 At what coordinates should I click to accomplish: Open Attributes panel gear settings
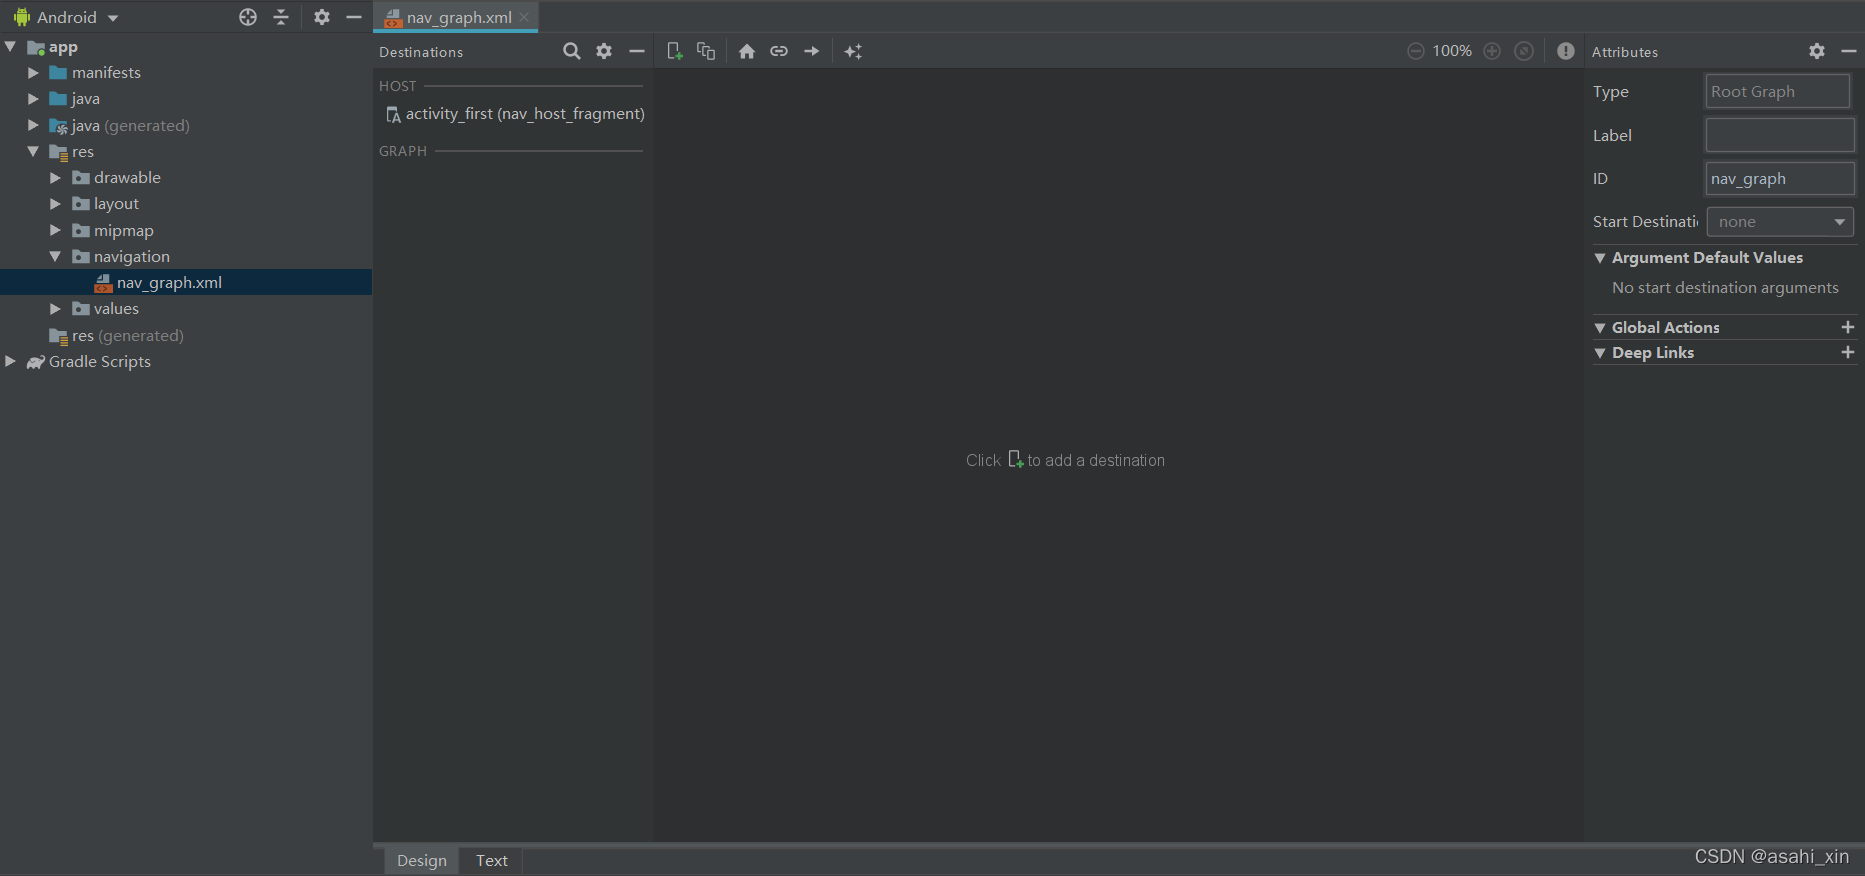click(x=1817, y=51)
